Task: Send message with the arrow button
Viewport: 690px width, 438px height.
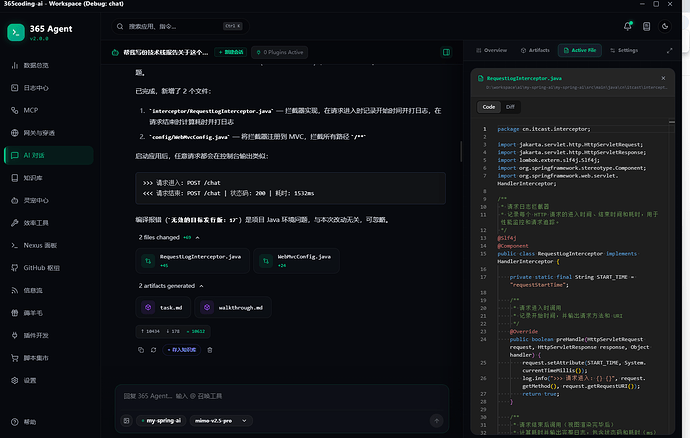Action: click(x=437, y=421)
